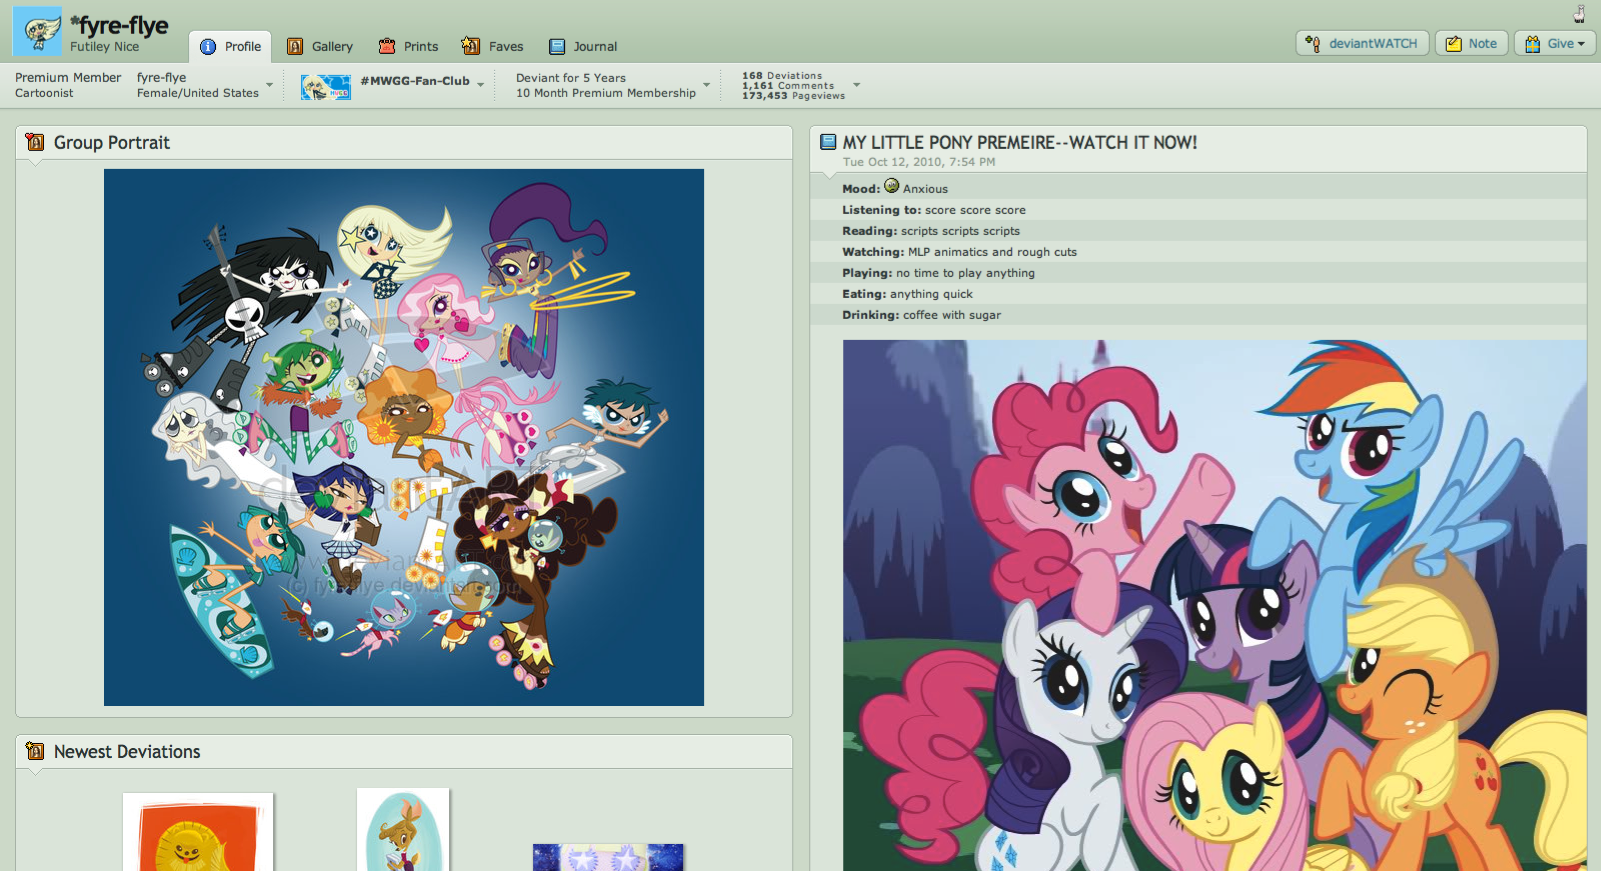This screenshot has height=871, width=1601.
Task: Send a Note to this user
Action: click(1471, 43)
